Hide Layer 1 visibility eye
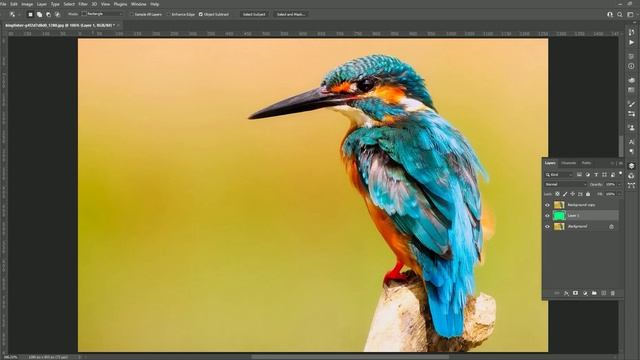 547,216
